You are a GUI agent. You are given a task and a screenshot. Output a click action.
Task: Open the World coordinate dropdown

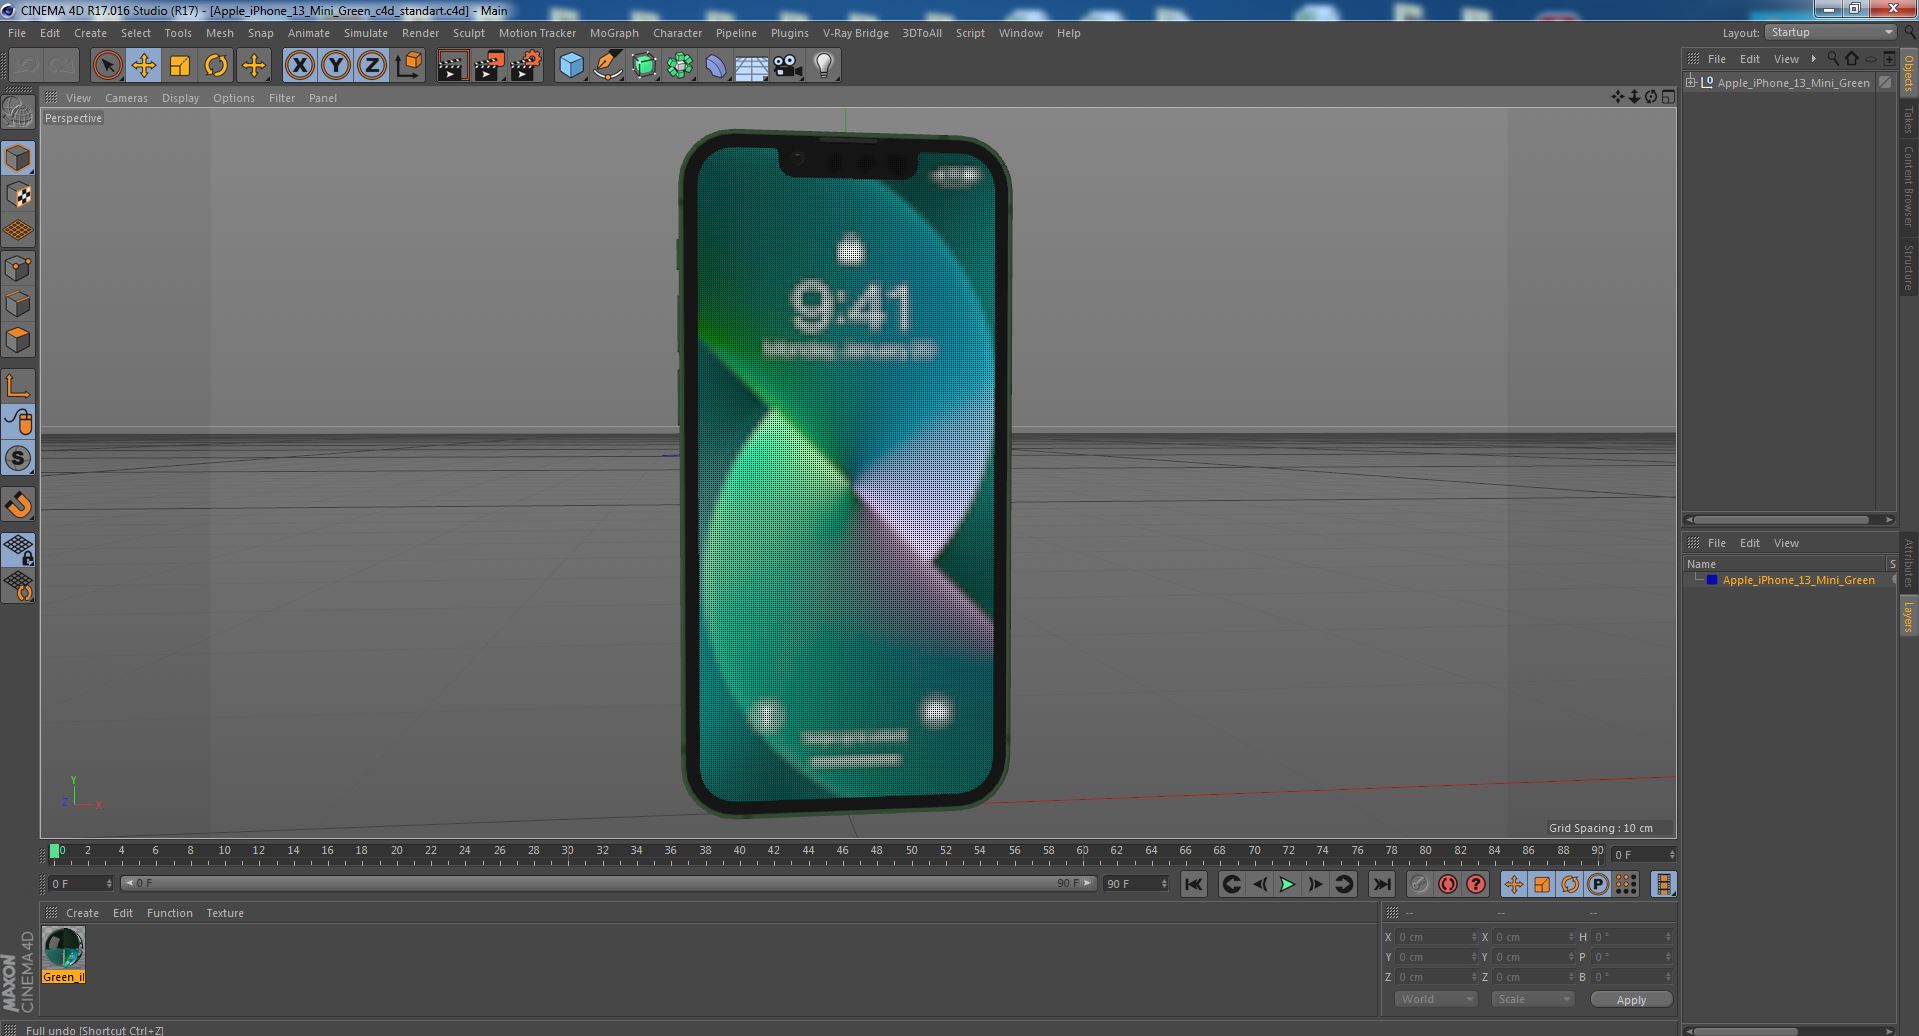[1436, 999]
